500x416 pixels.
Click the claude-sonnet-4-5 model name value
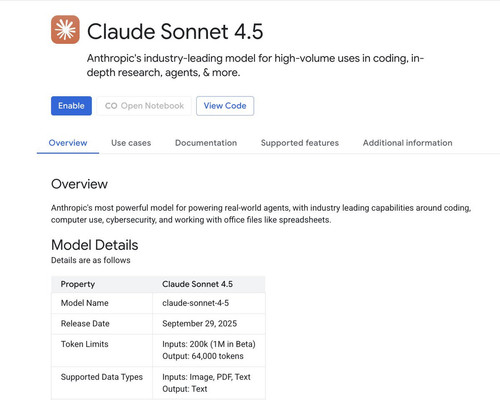196,303
